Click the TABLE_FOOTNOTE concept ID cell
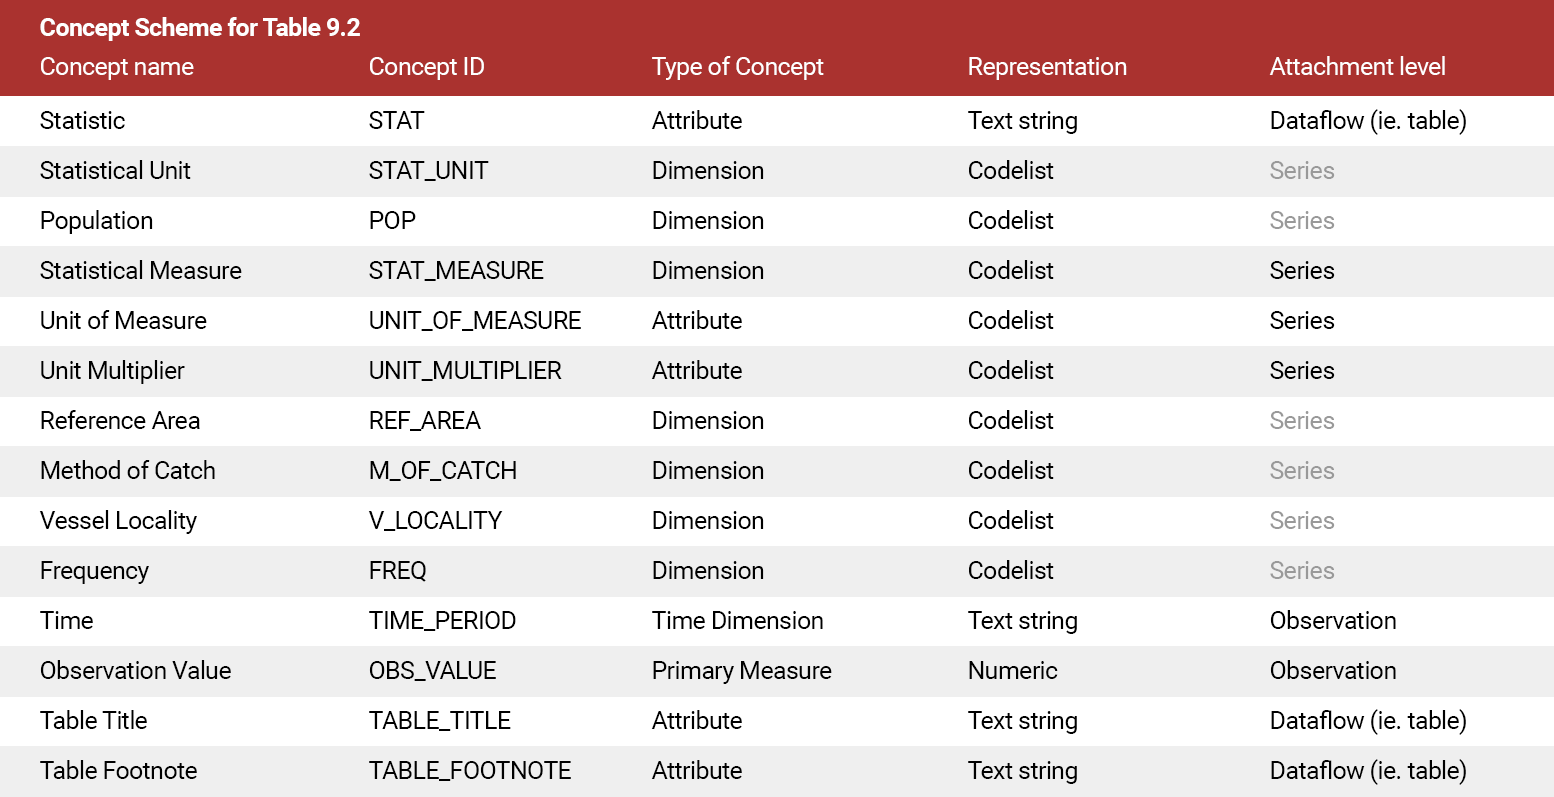Screen dimensions: 1554x797 (x=470, y=771)
